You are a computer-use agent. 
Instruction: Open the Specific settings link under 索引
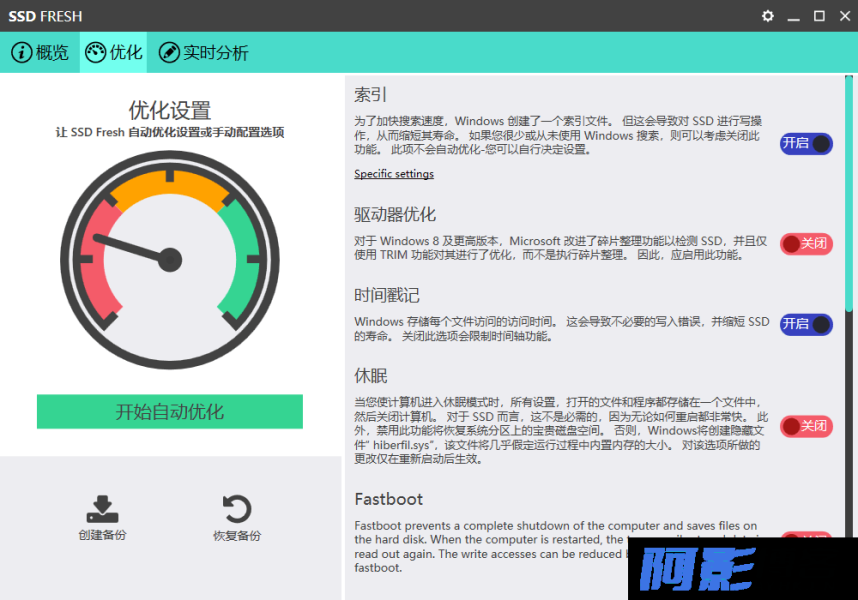pos(394,174)
